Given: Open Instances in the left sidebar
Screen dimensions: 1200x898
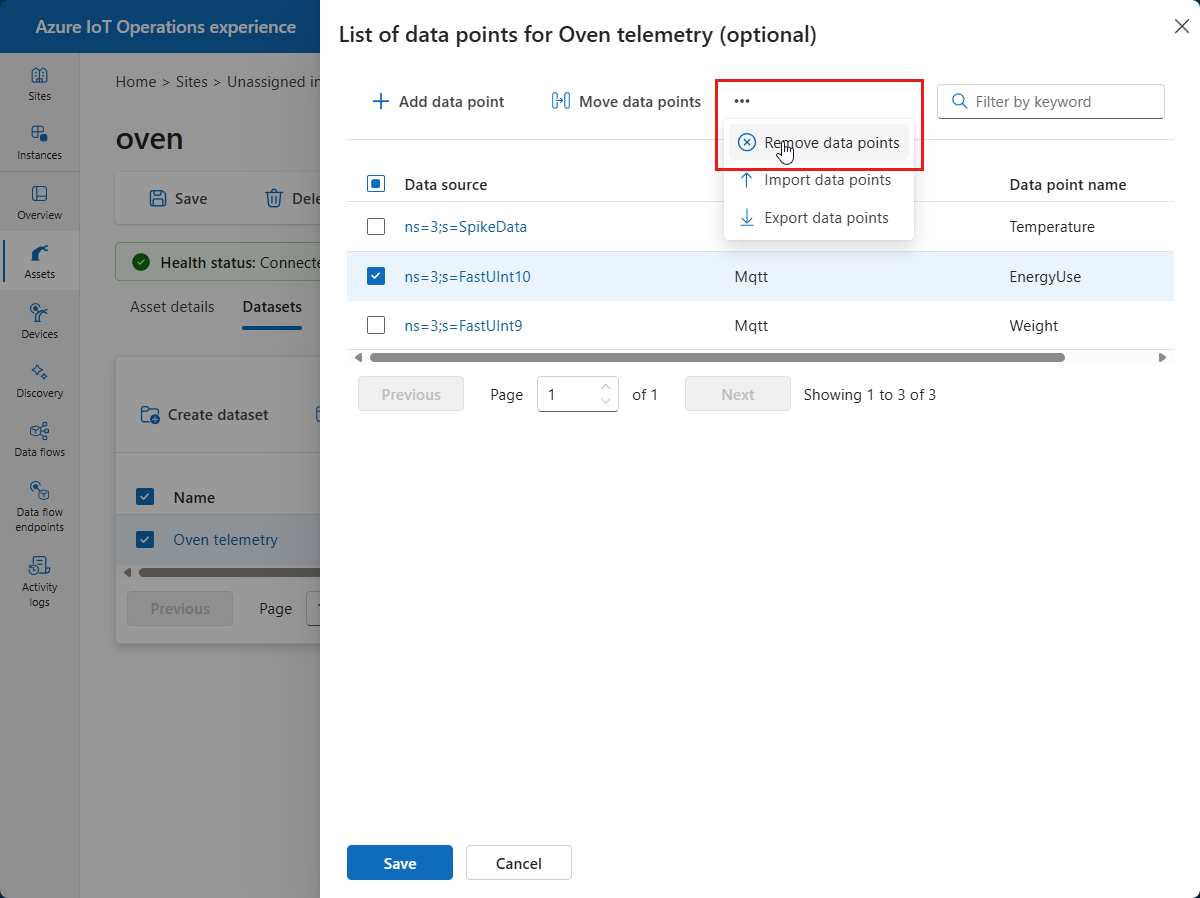Looking at the screenshot, I should coord(39,143).
